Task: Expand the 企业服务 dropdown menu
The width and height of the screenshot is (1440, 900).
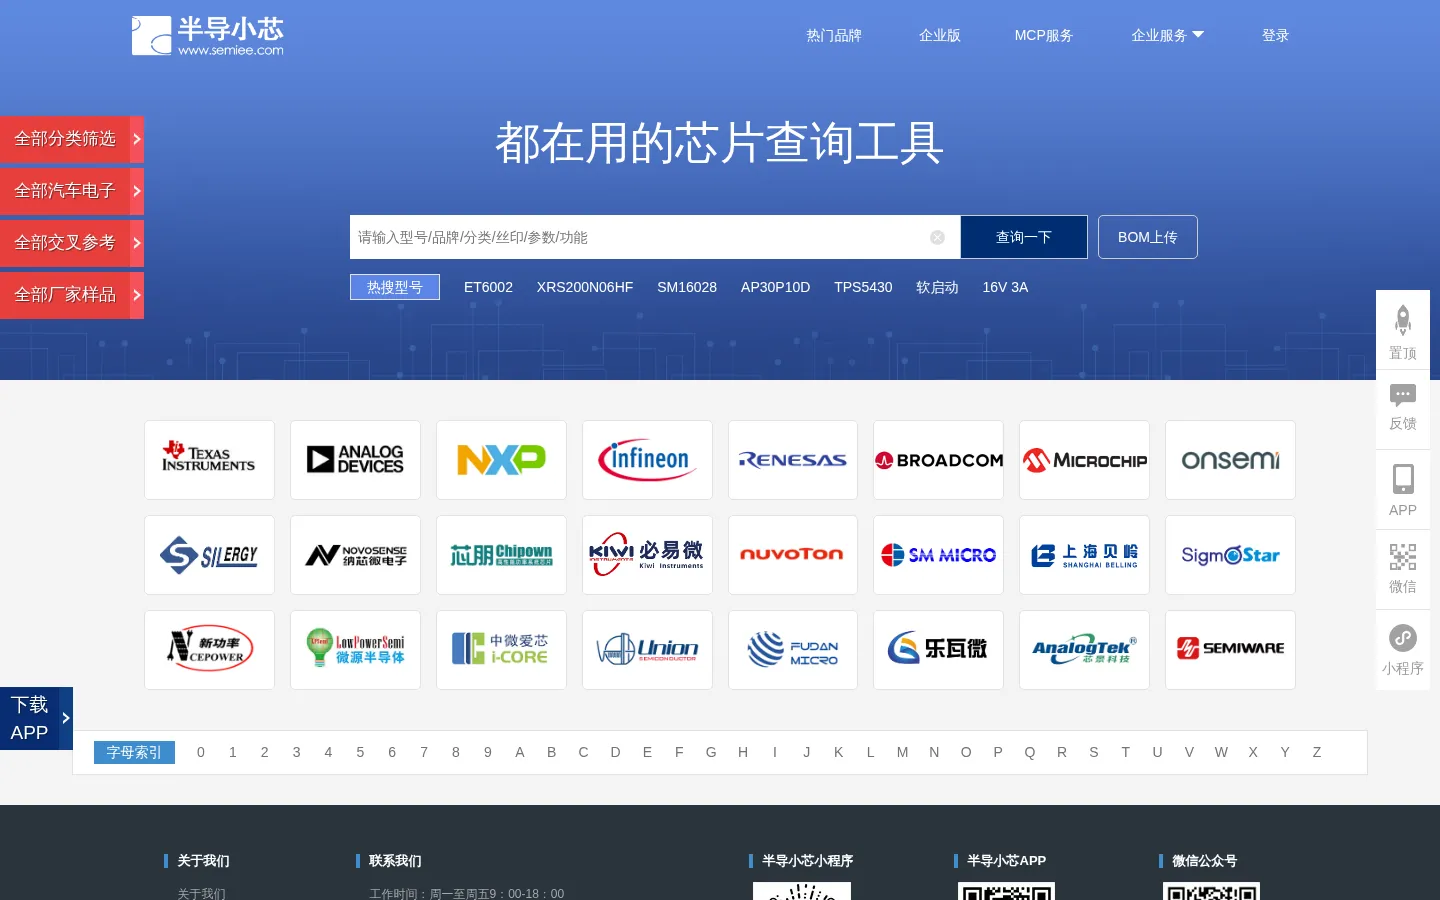Action: (1167, 35)
